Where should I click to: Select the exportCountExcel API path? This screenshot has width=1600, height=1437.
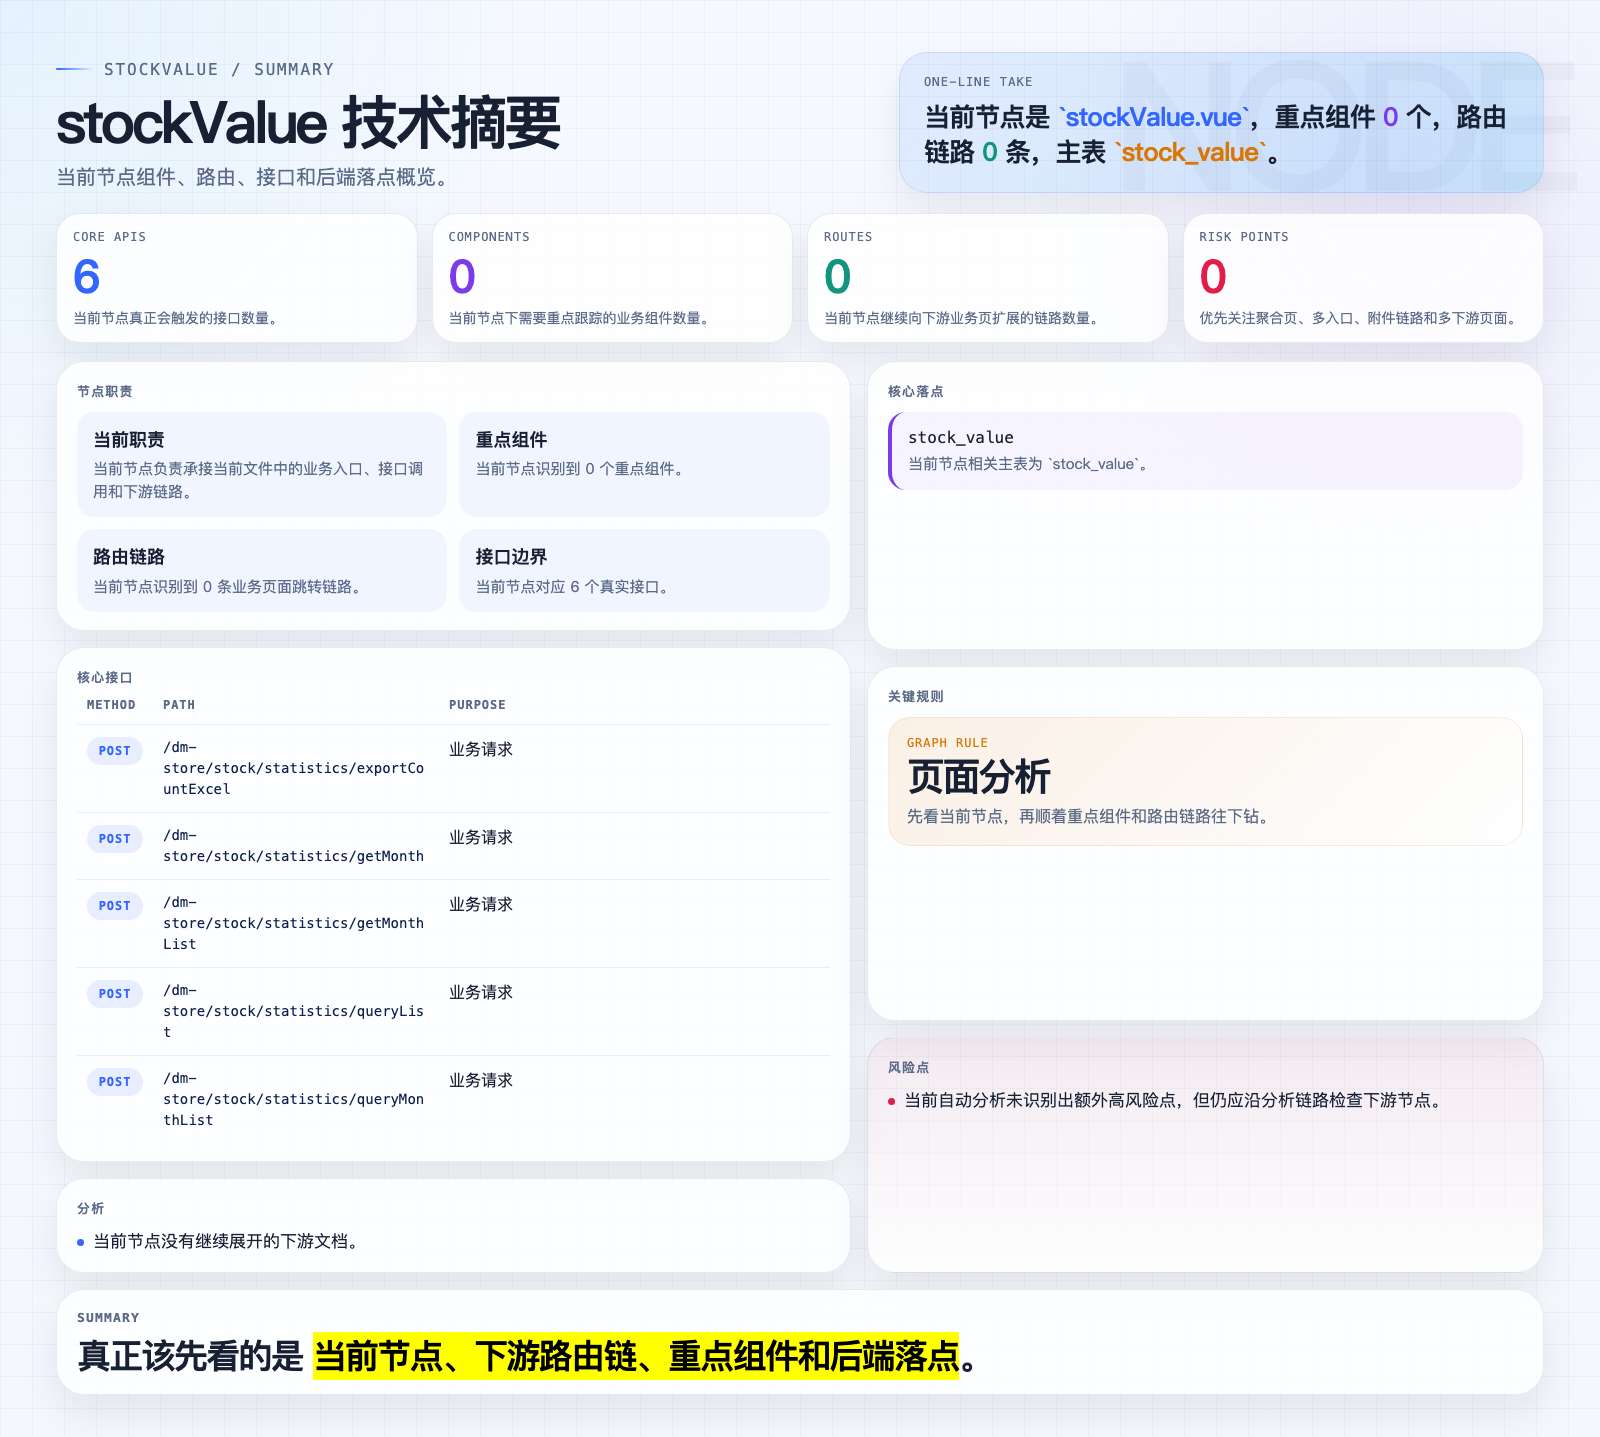tap(294, 768)
